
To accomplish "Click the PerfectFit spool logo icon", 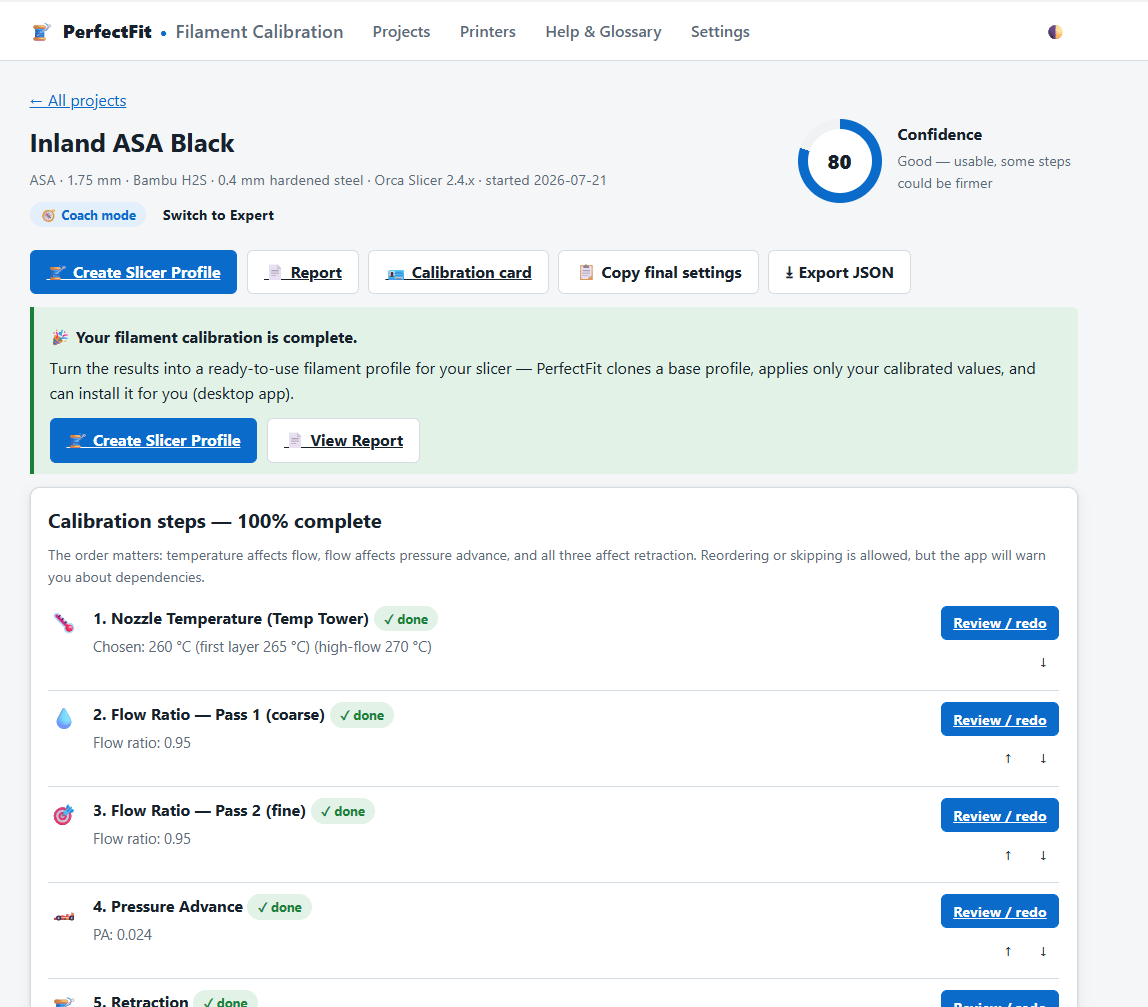I will pos(42,32).
